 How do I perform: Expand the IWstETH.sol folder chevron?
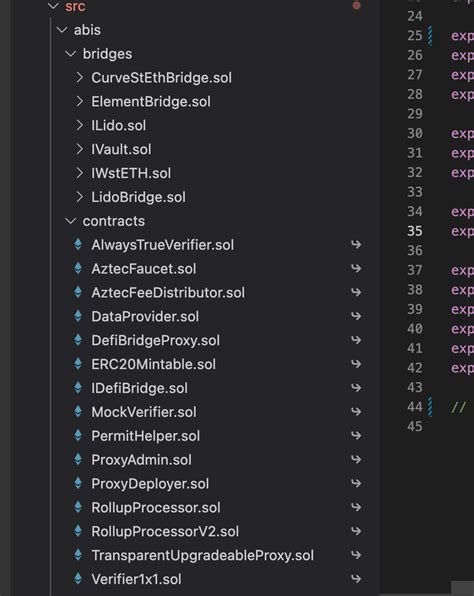[x=79, y=173]
